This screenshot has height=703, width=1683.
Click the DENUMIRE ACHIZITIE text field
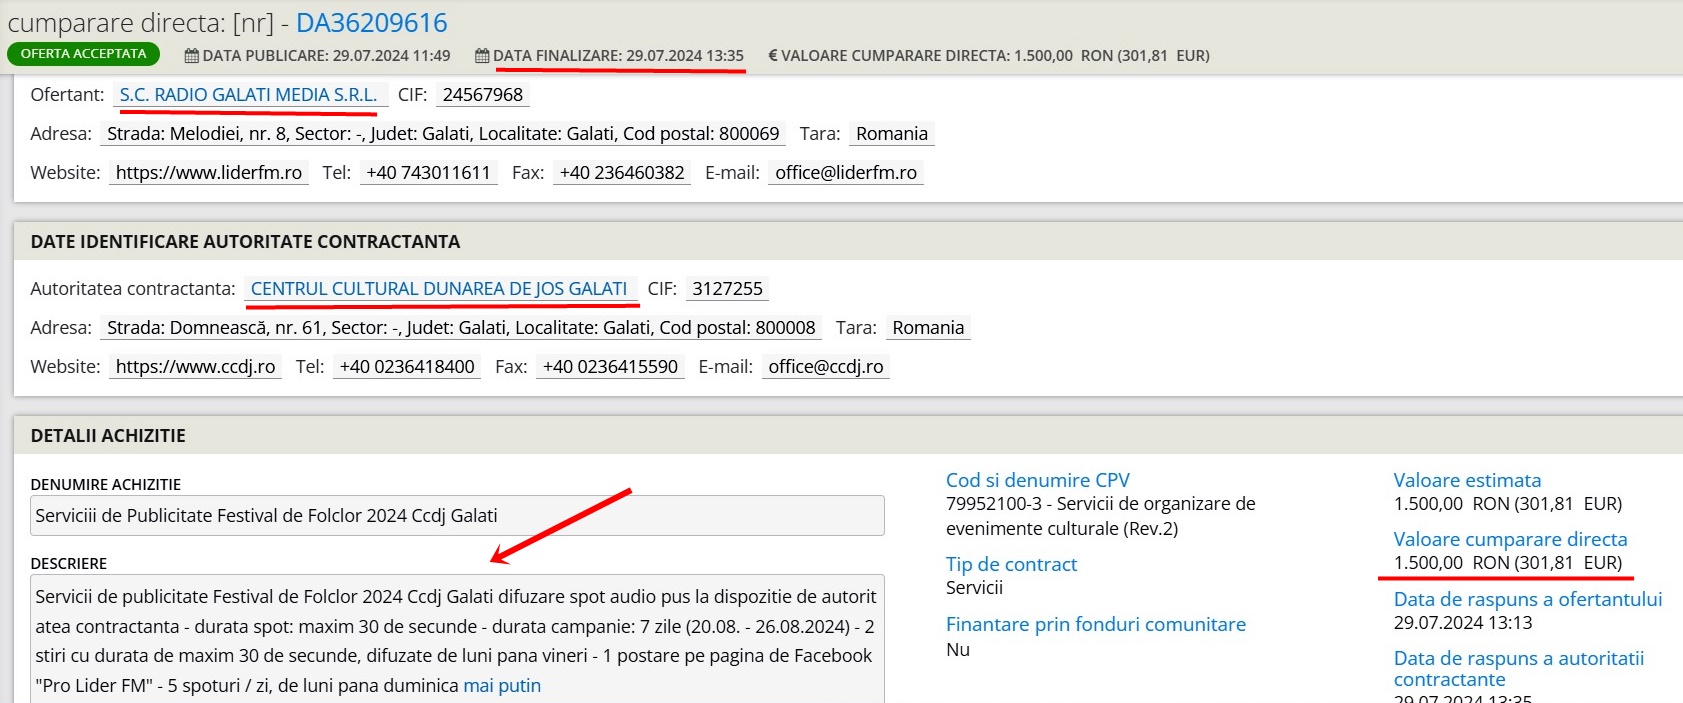coord(457,516)
